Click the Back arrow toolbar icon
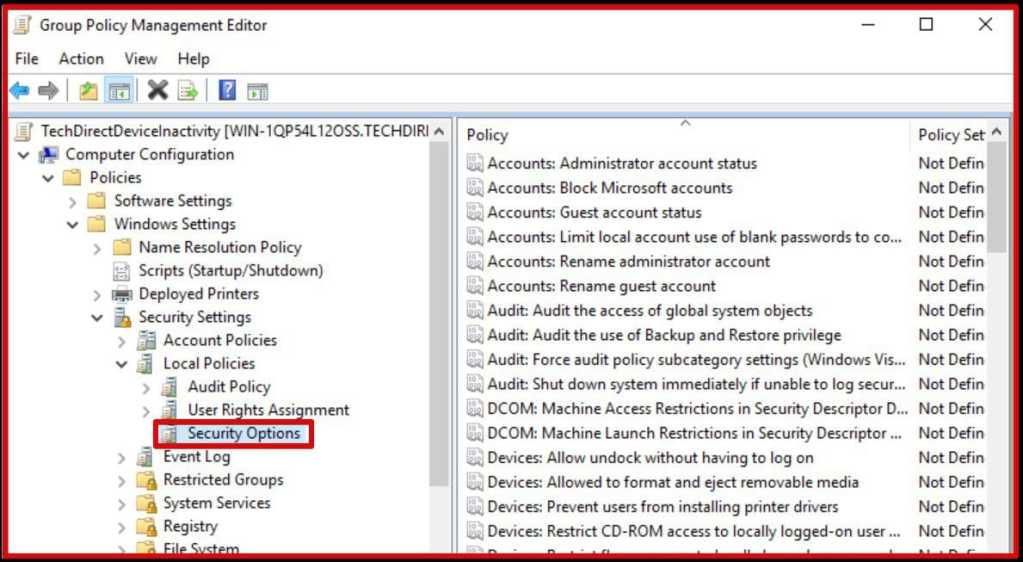 19,91
